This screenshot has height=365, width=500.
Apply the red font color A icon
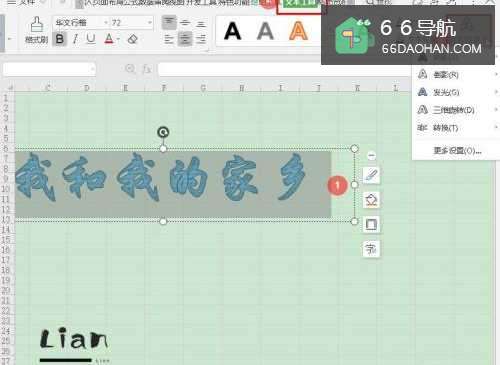tap(109, 39)
